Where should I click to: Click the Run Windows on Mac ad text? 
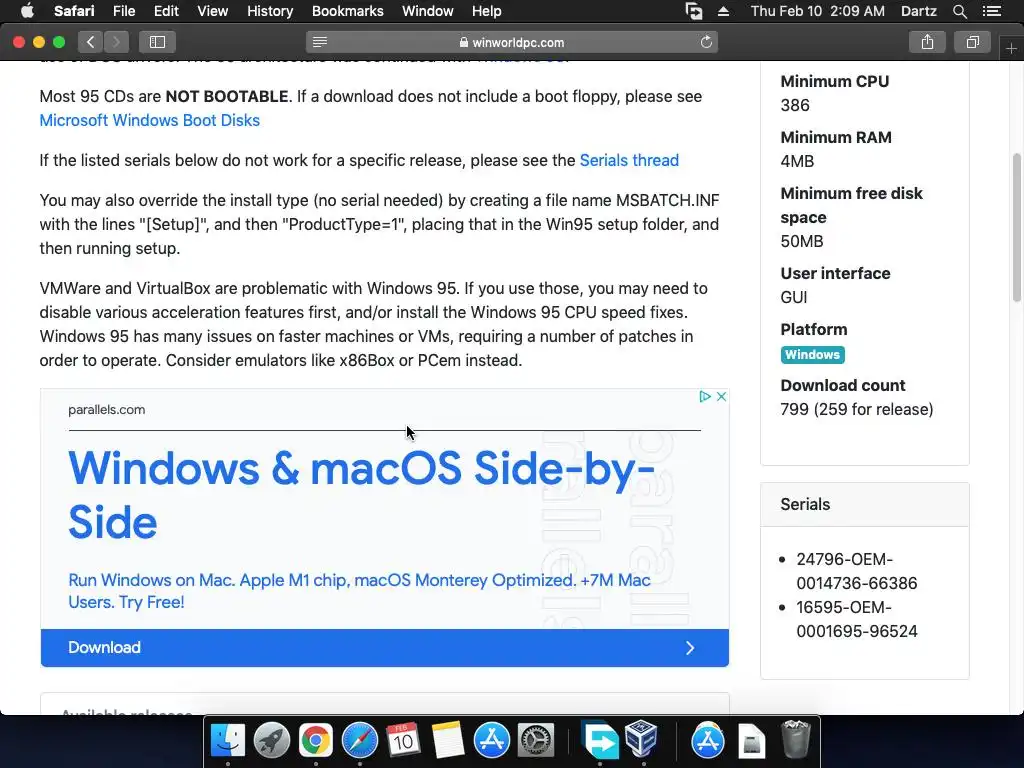pos(359,591)
